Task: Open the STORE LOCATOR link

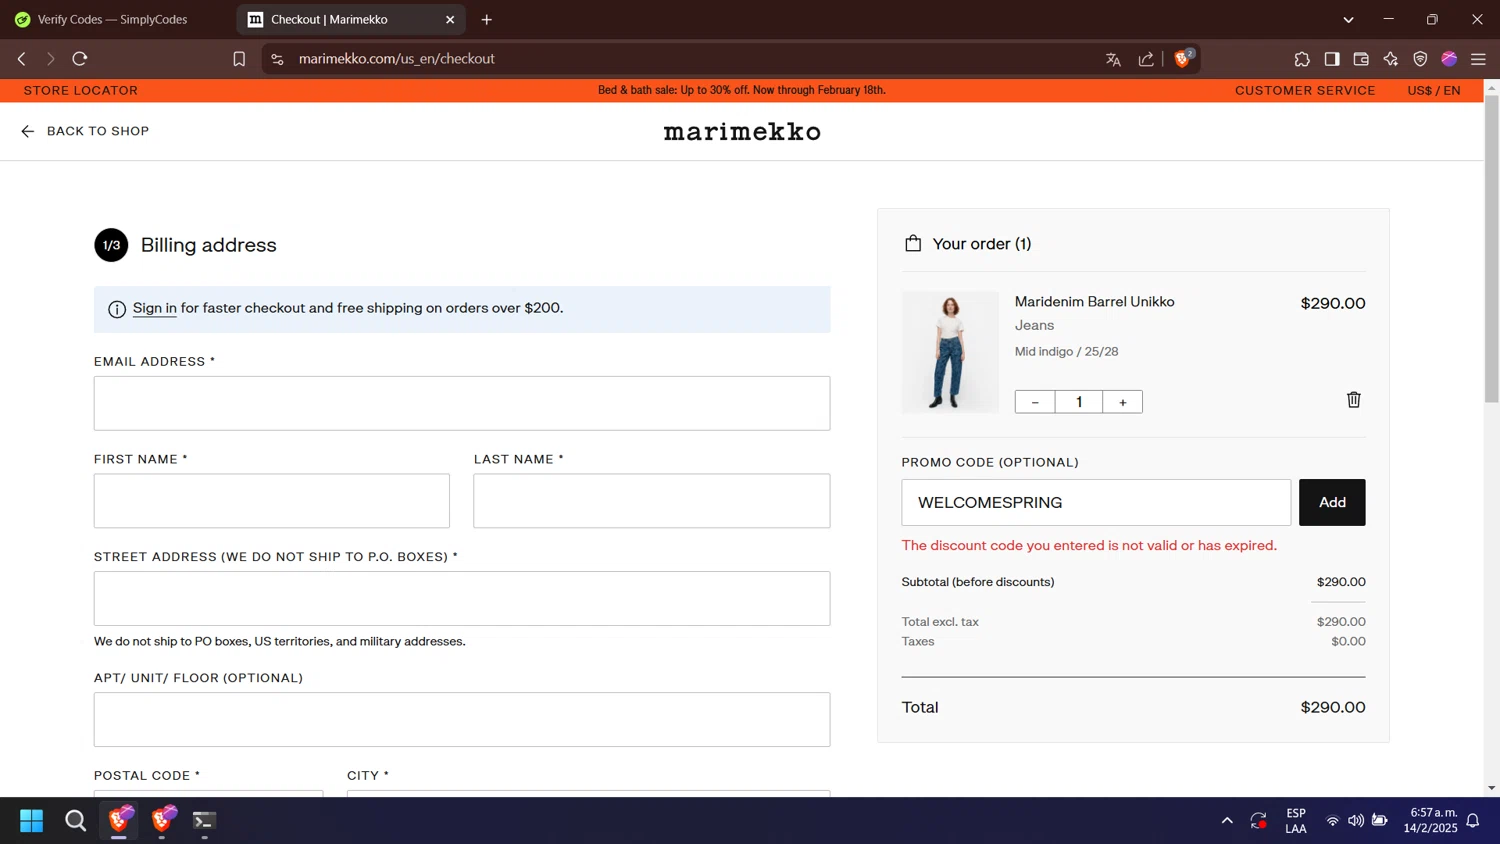Action: click(81, 90)
